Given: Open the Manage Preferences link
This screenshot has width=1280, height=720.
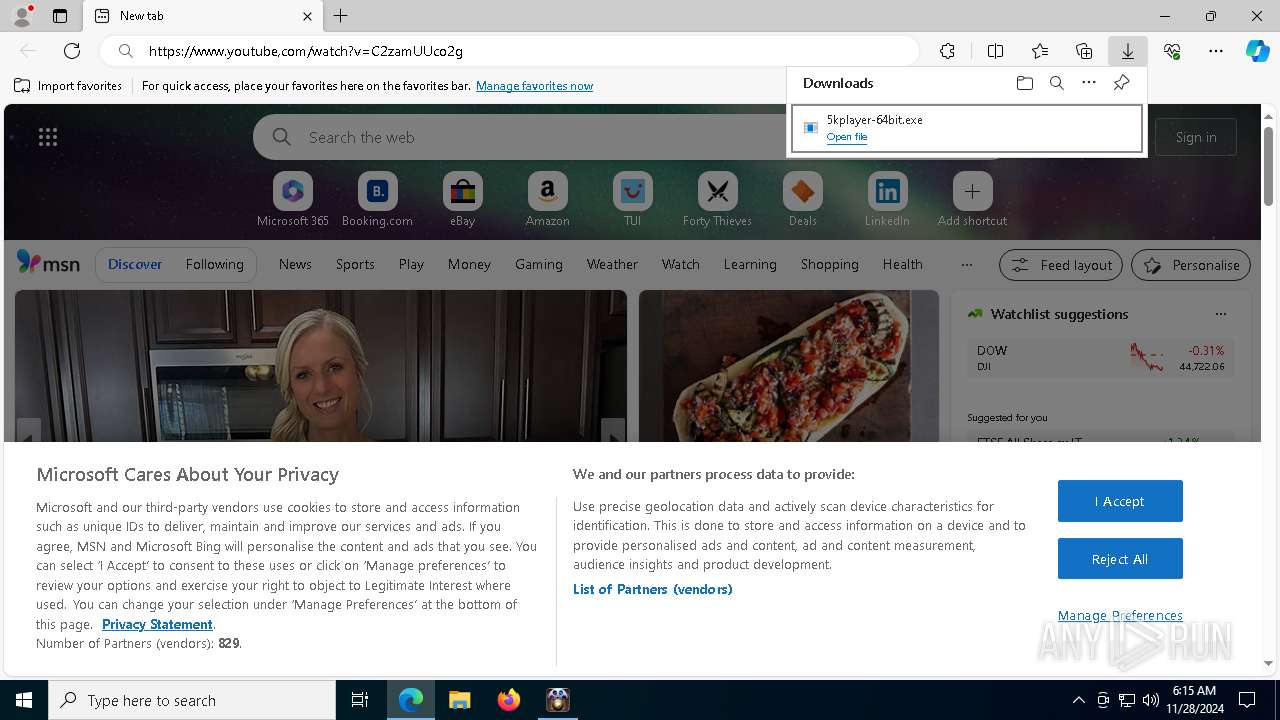Looking at the screenshot, I should tap(1120, 615).
